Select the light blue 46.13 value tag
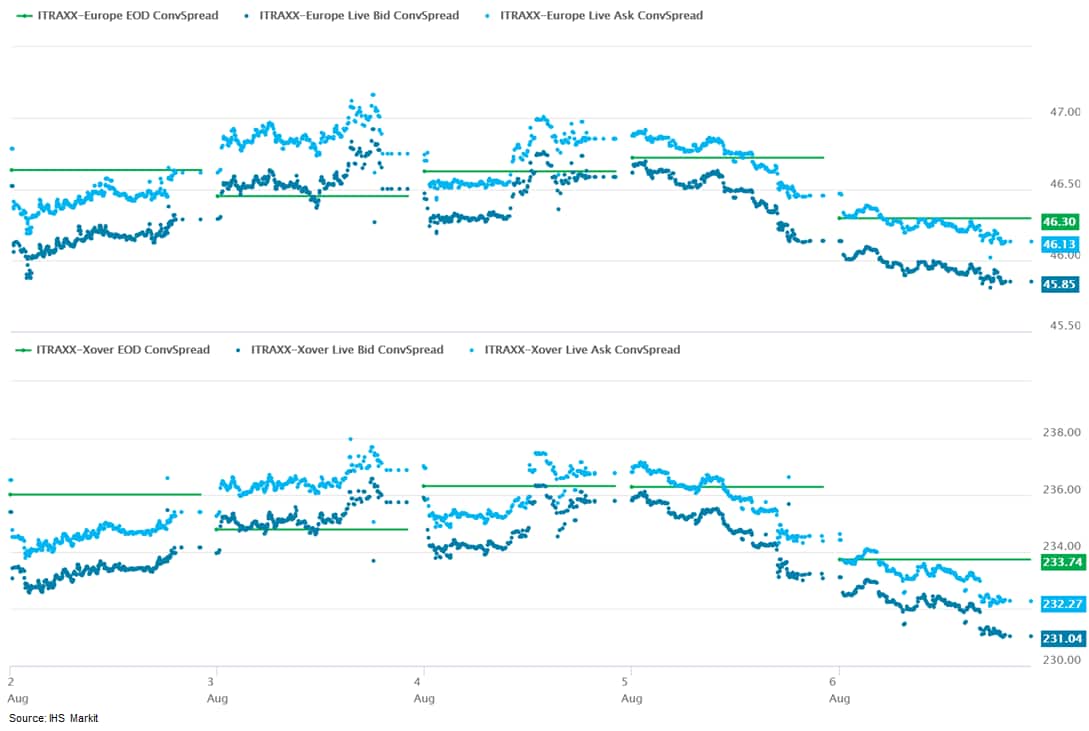Viewport: 1089px width, 731px height. click(x=1059, y=244)
